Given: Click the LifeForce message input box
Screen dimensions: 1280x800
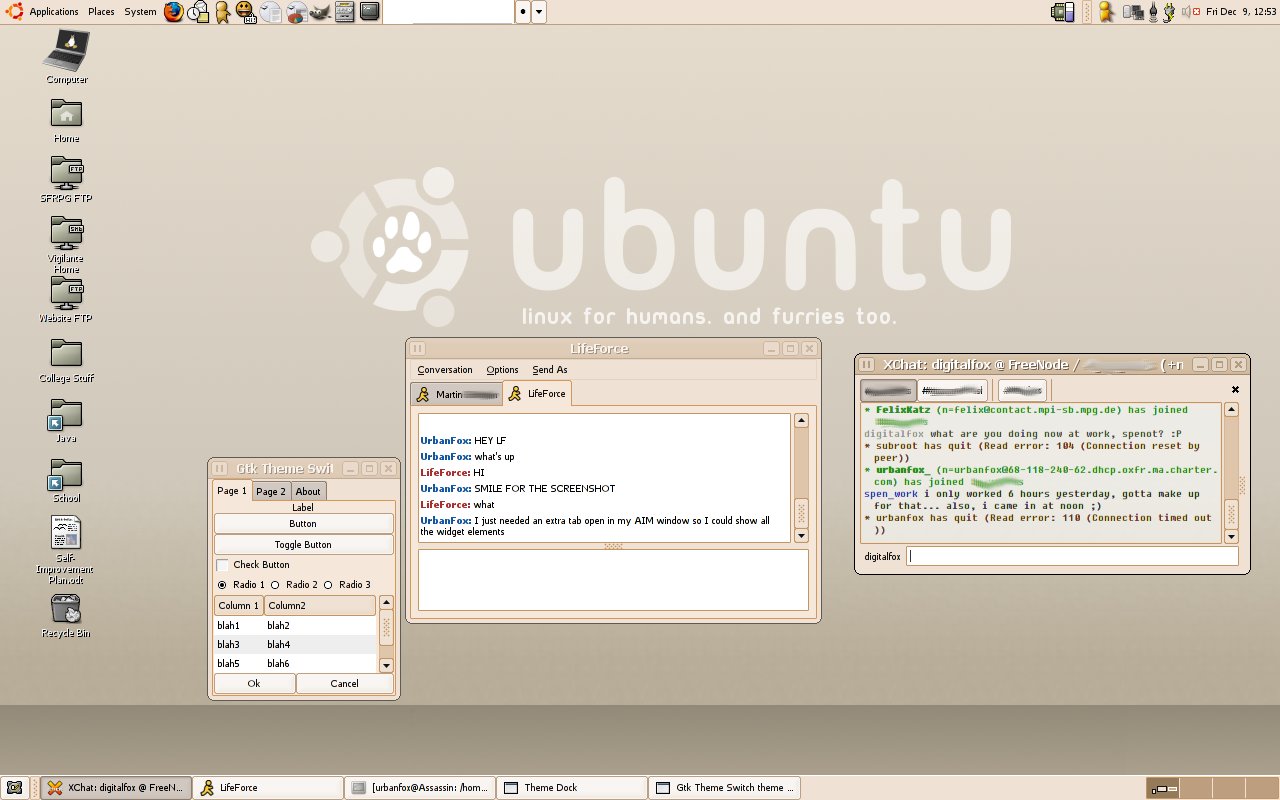Looking at the screenshot, I should (x=613, y=580).
